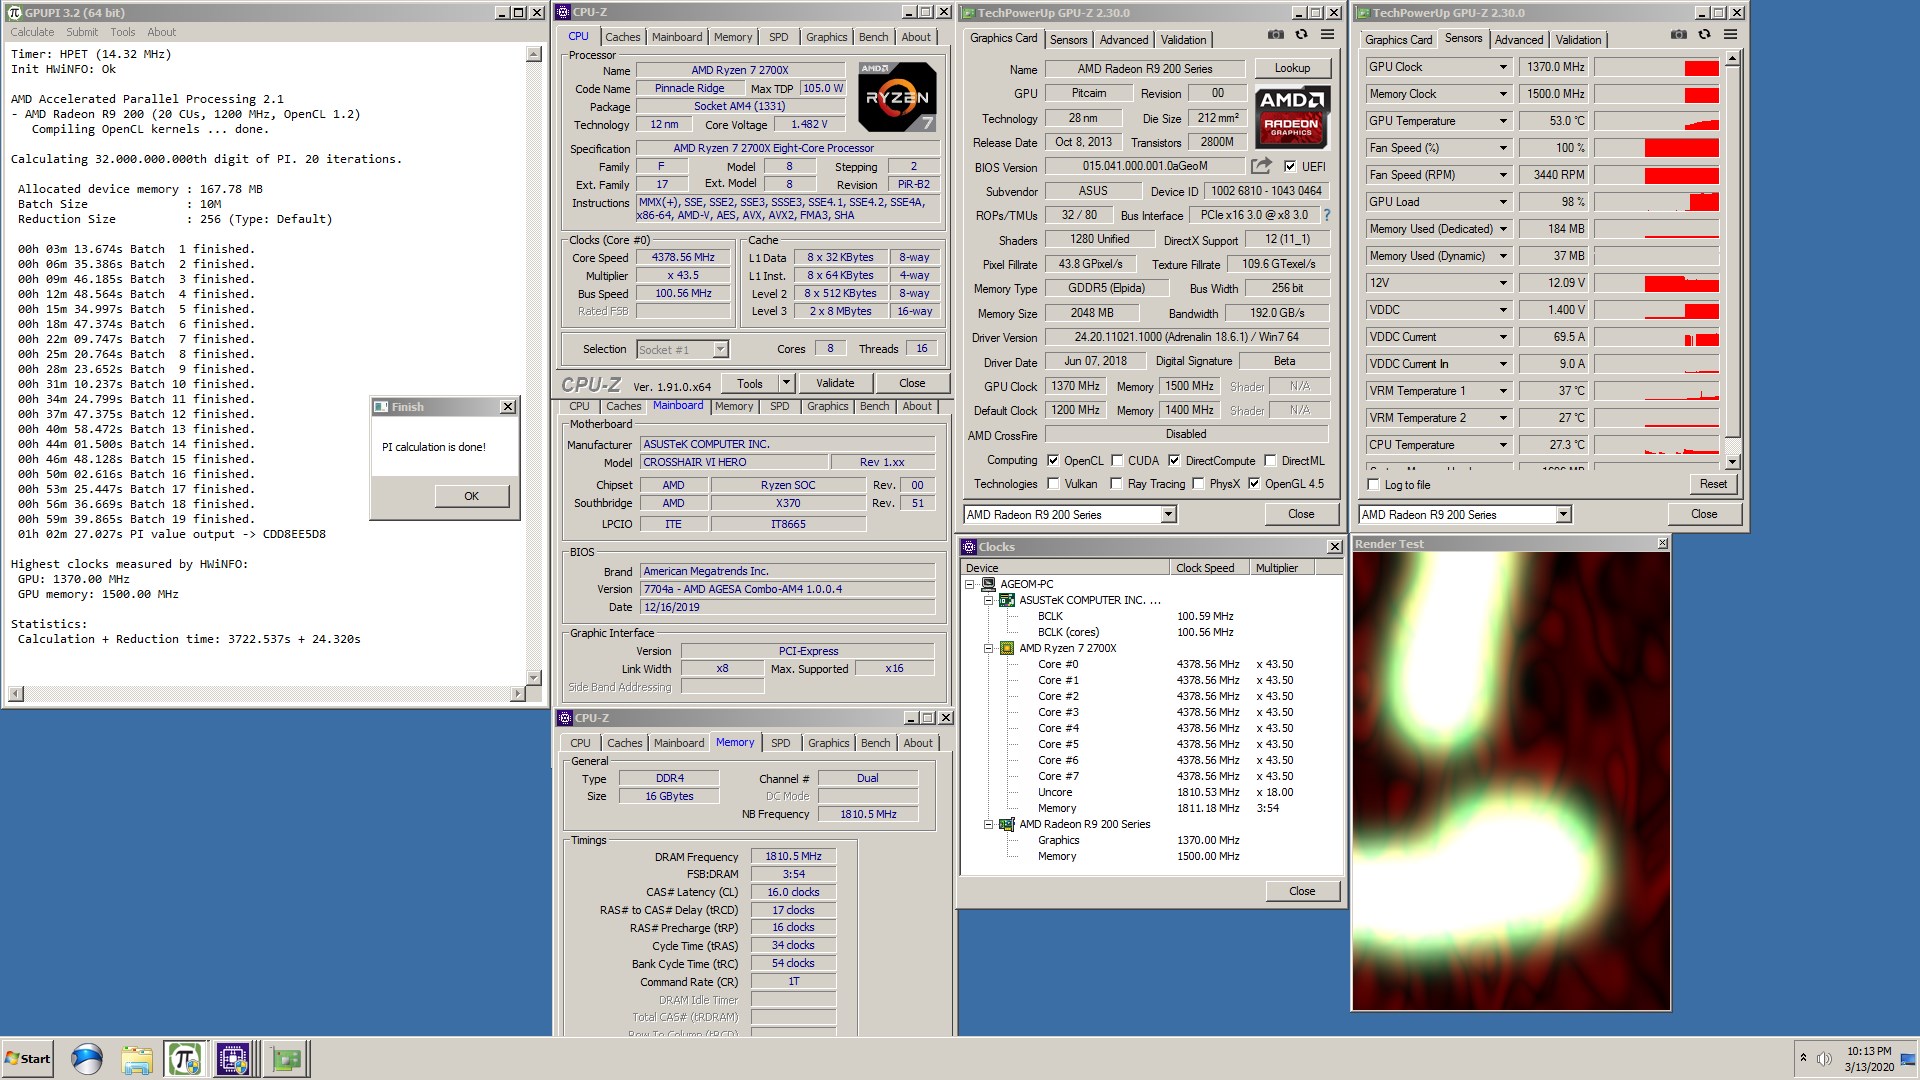Click the question mark next to Bus Interface
1920x1080 pixels.
click(1327, 215)
